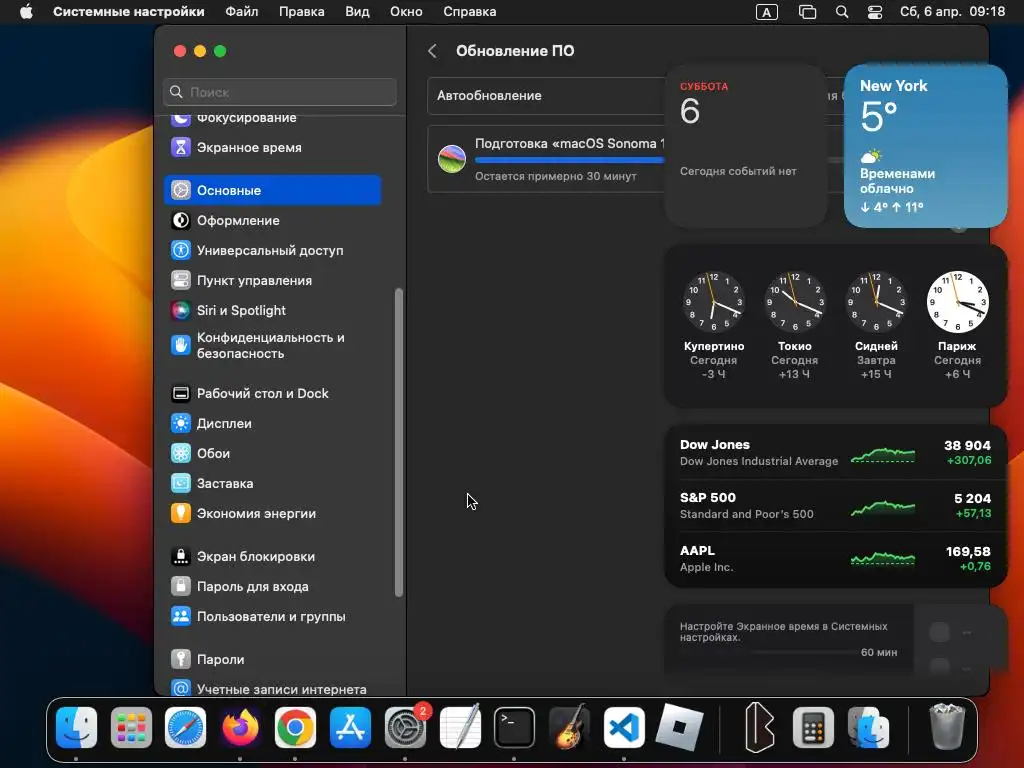The height and width of the screenshot is (768, 1024).
Task: Click the Screen Time widget setup text
Action: pyautogui.click(x=783, y=632)
